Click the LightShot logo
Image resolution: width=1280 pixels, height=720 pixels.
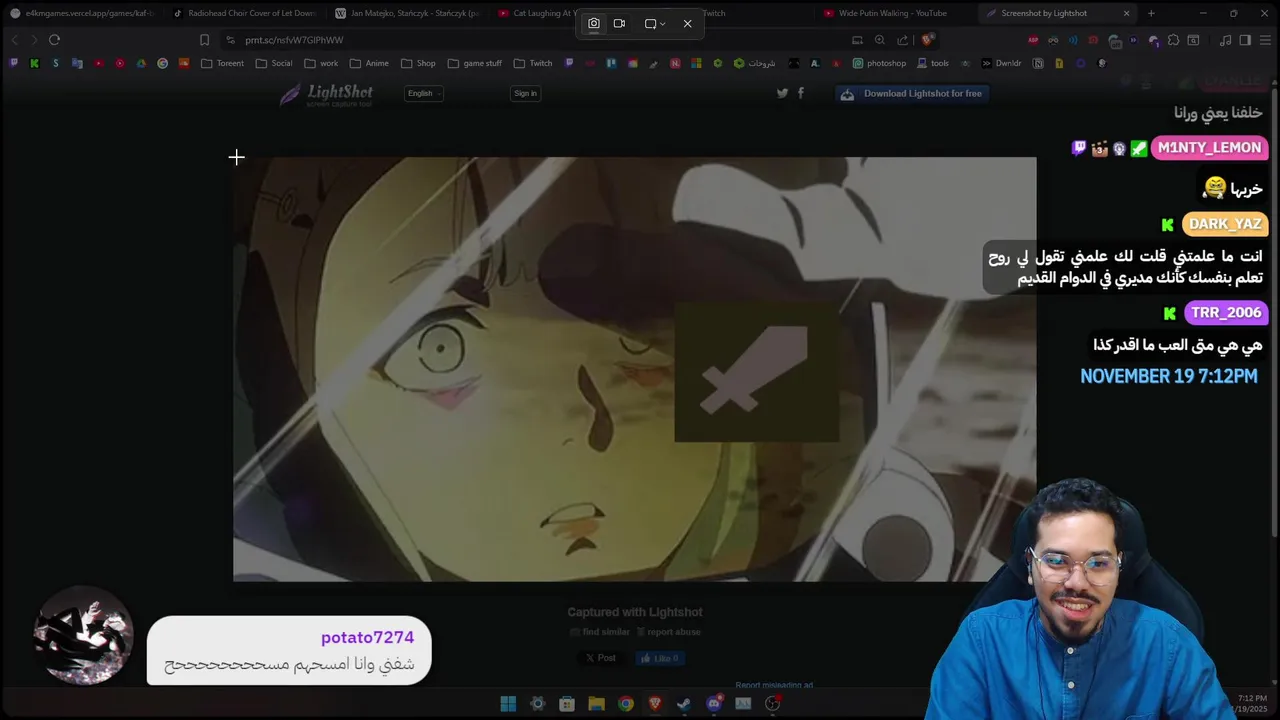tap(326, 94)
